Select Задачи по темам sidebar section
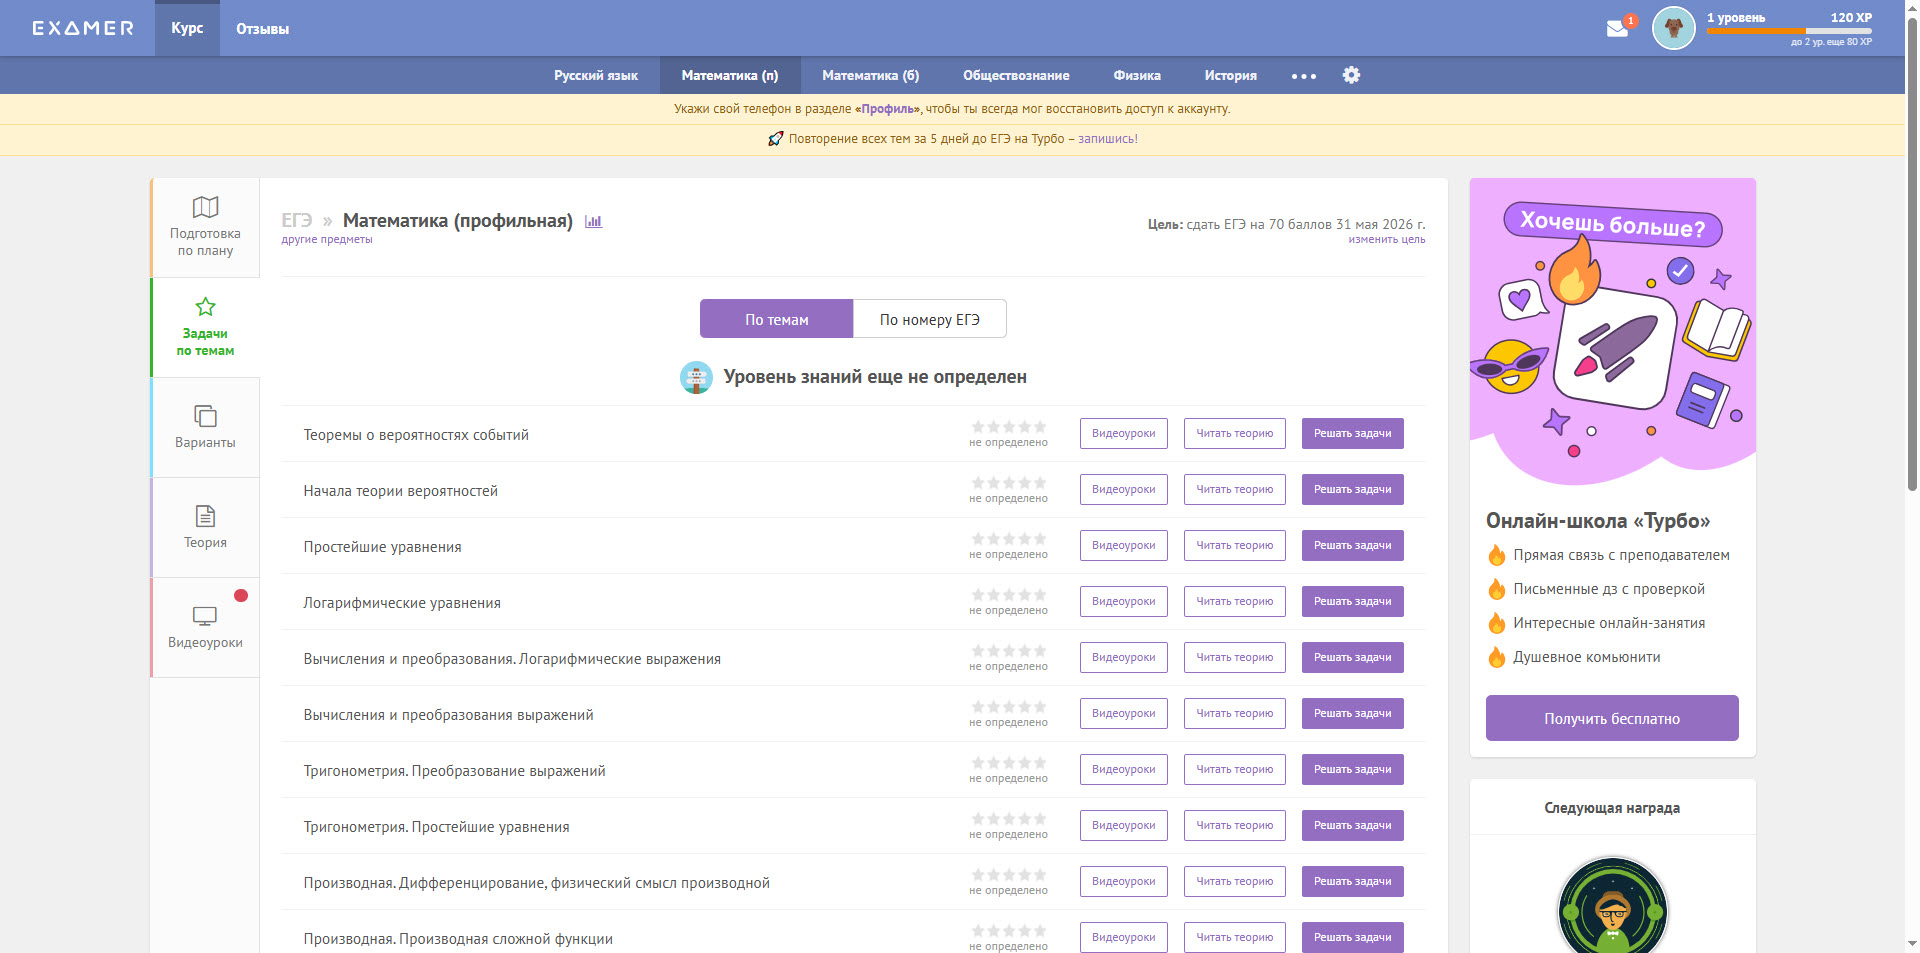Screen dimensions: 1920x953 pos(205,328)
